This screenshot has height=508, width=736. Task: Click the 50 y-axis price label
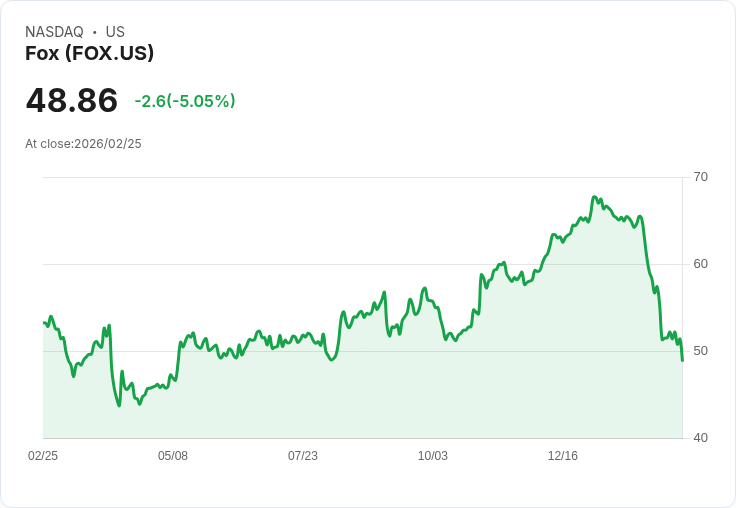coord(700,351)
